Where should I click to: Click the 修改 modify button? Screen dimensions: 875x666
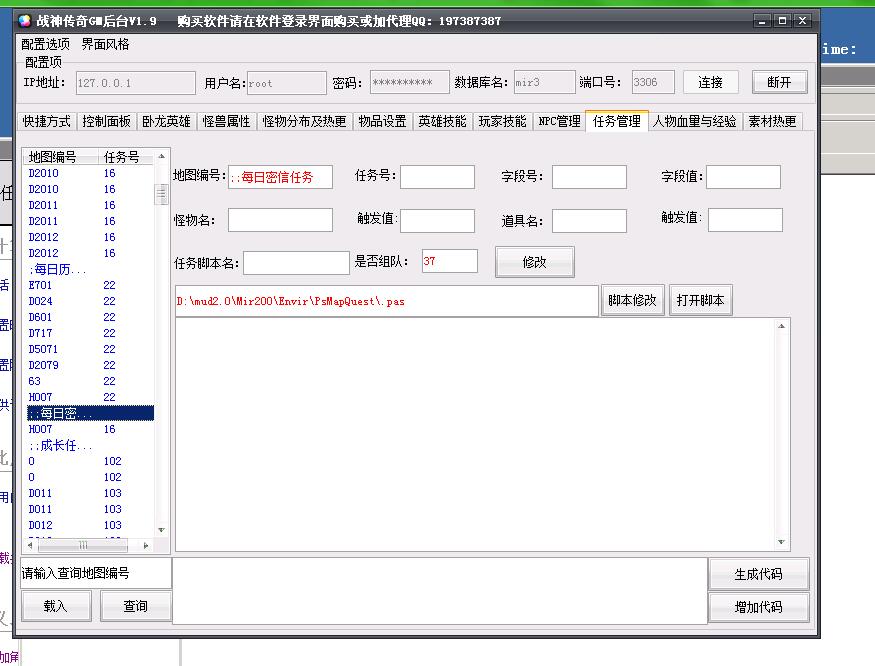tap(534, 262)
